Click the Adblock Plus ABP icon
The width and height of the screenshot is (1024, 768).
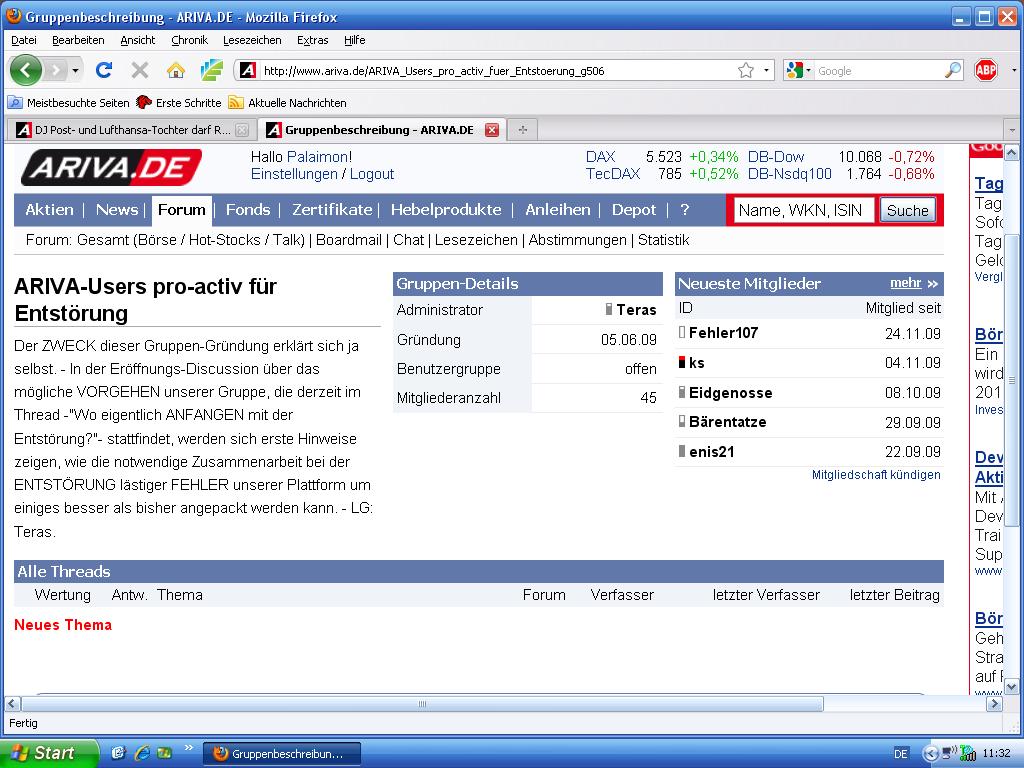[986, 70]
